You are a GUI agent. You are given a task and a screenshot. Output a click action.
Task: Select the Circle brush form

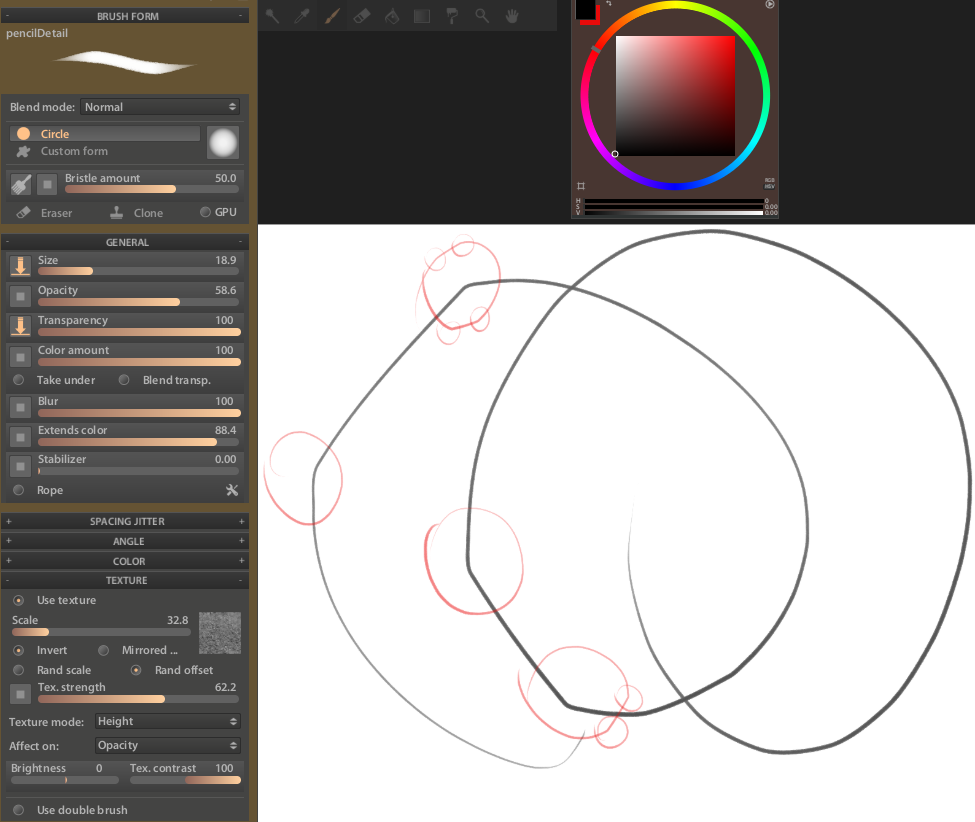point(104,134)
